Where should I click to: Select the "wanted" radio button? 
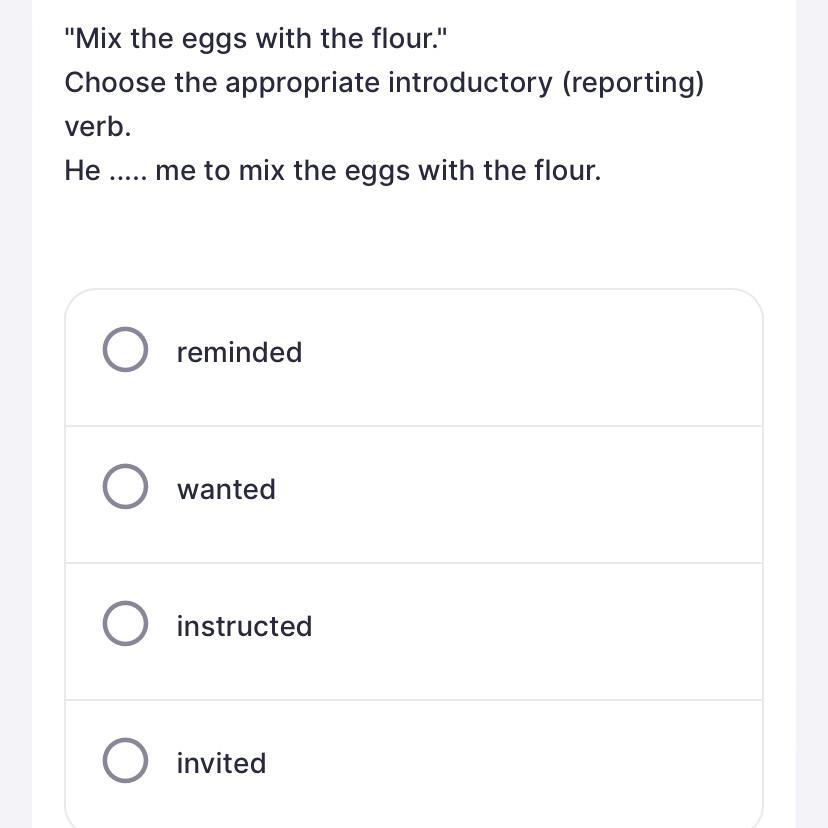pos(126,488)
